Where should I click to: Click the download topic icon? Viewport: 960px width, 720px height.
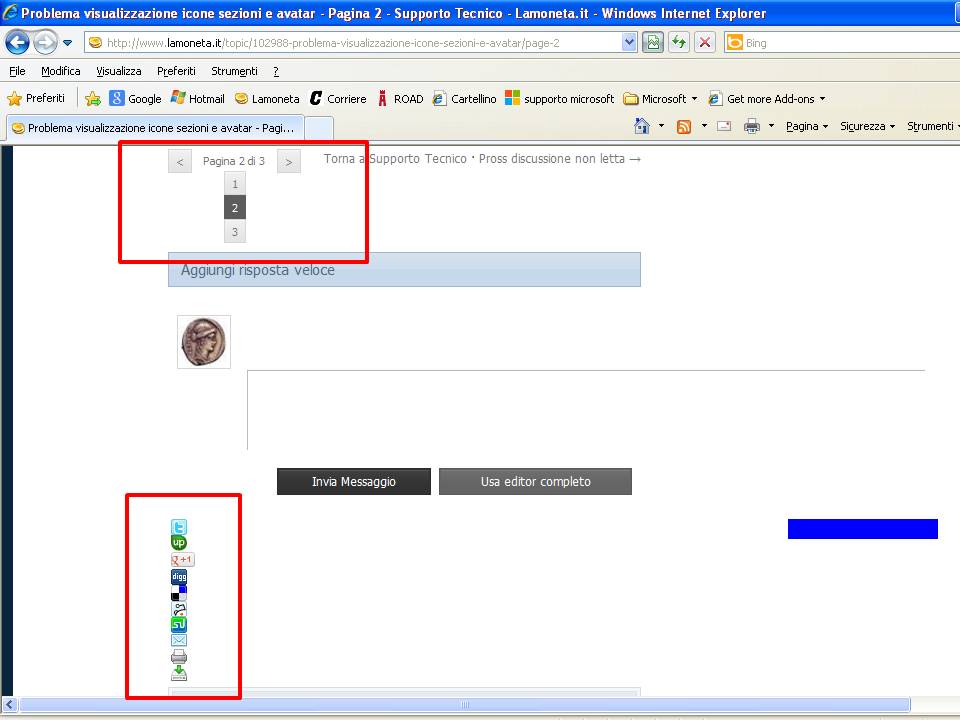pyautogui.click(x=179, y=673)
